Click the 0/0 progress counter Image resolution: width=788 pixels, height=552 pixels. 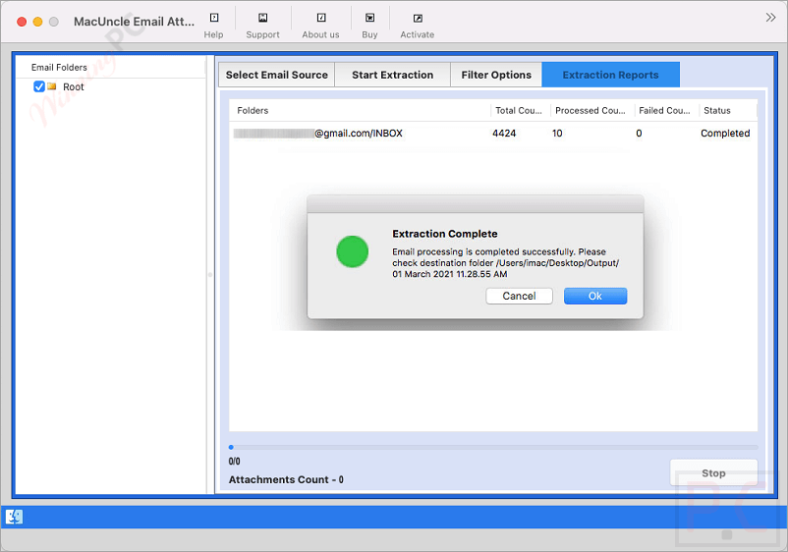234,461
